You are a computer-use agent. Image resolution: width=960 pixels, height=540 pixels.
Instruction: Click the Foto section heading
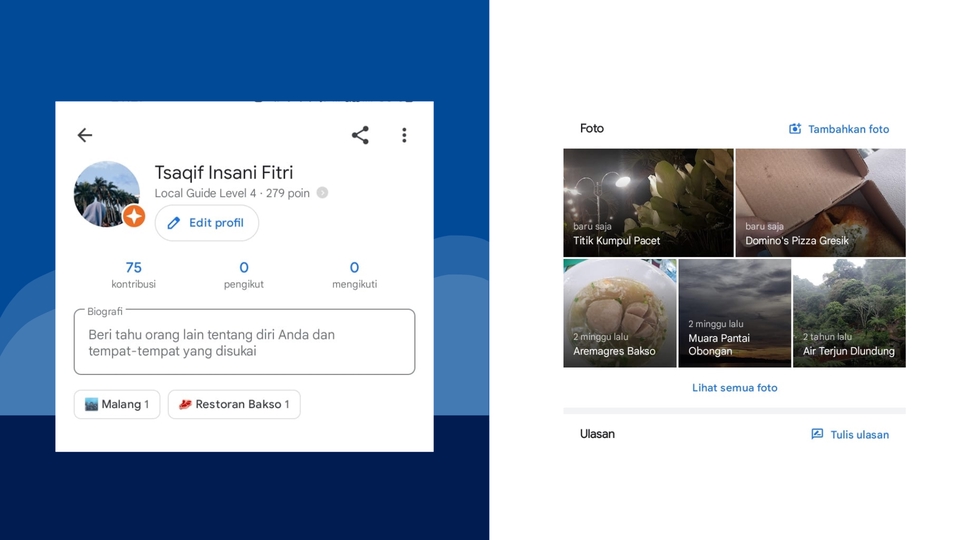(x=591, y=129)
